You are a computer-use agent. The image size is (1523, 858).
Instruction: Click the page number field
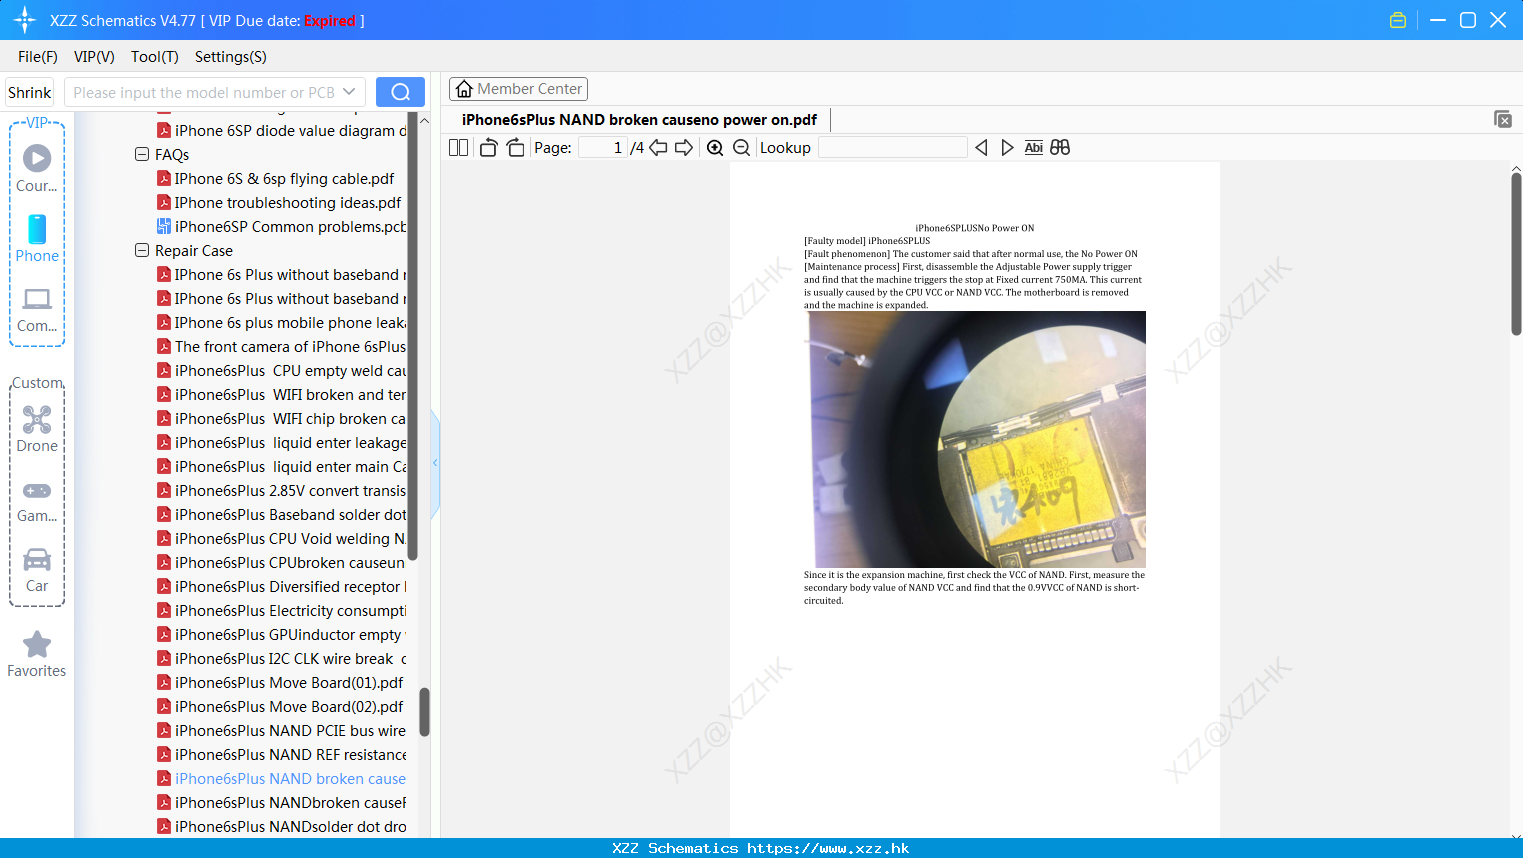point(603,147)
